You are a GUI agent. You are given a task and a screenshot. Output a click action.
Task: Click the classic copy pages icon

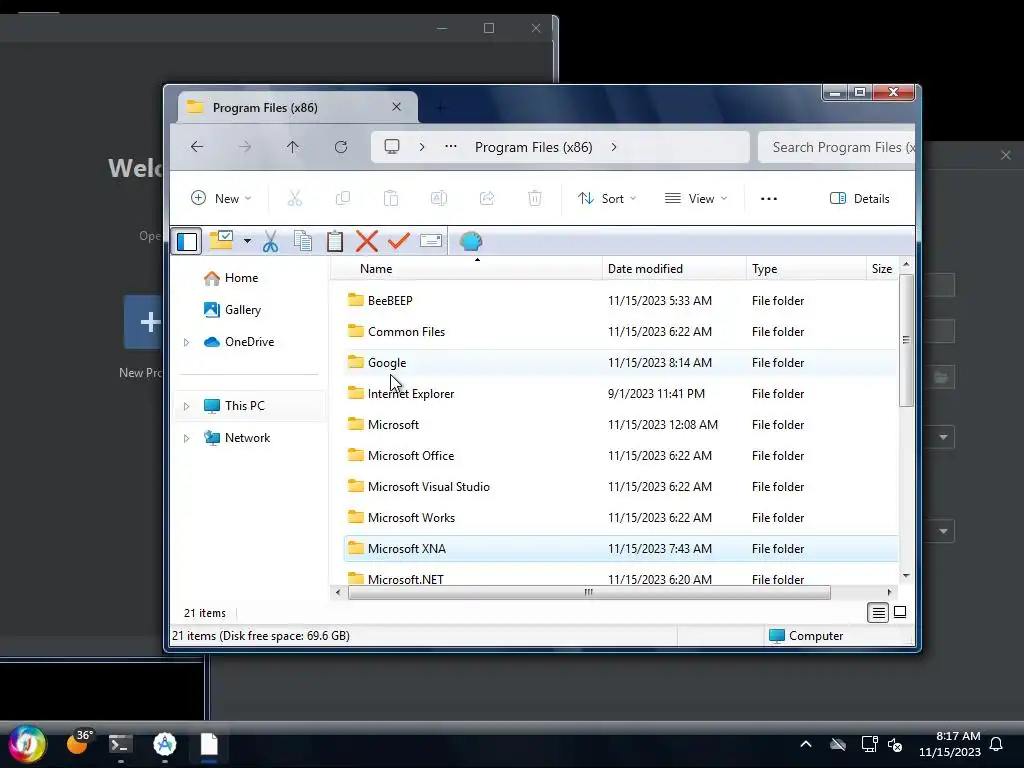(x=302, y=241)
